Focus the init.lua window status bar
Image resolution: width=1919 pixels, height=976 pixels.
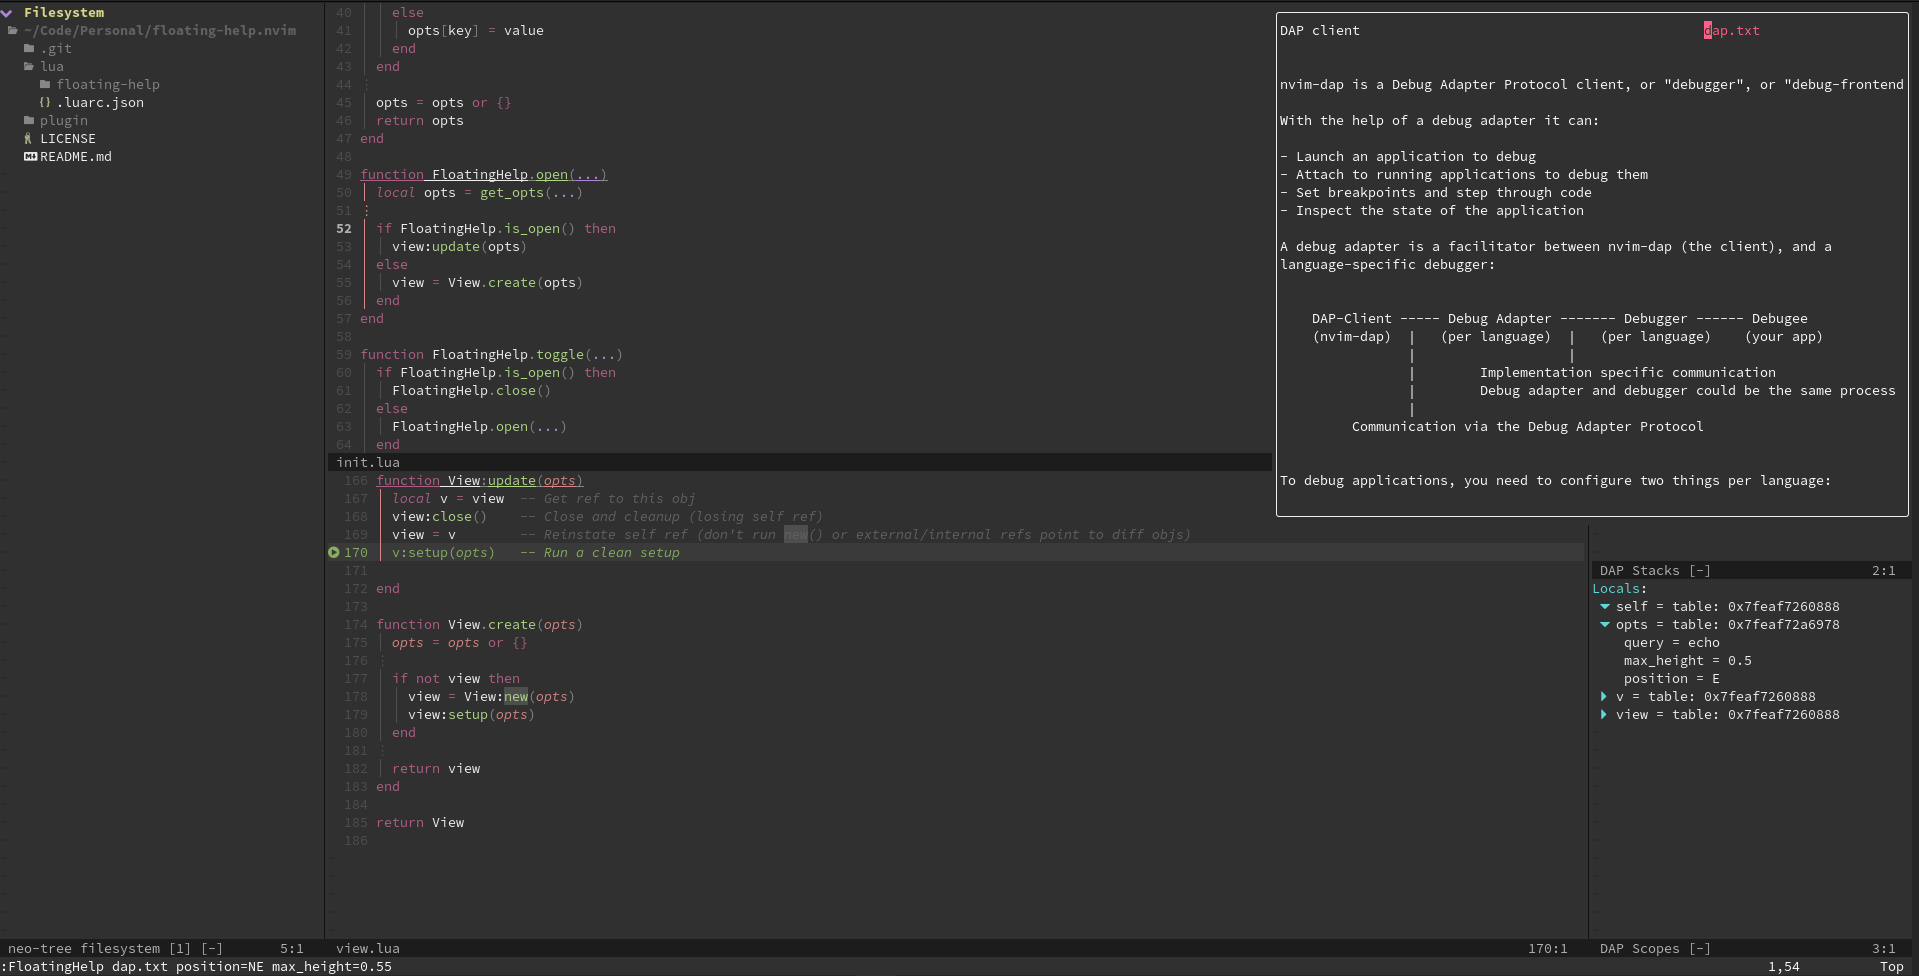(x=800, y=462)
